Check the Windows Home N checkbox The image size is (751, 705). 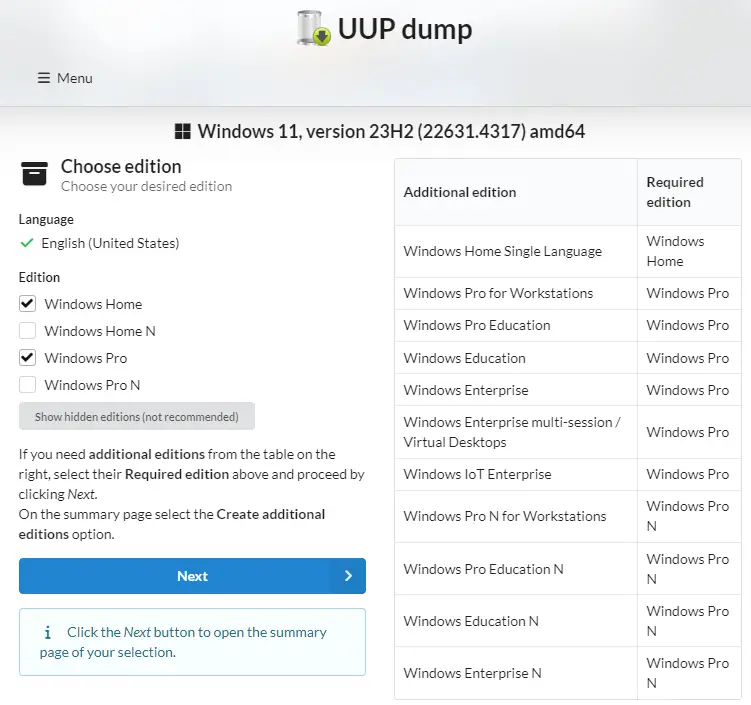point(27,330)
